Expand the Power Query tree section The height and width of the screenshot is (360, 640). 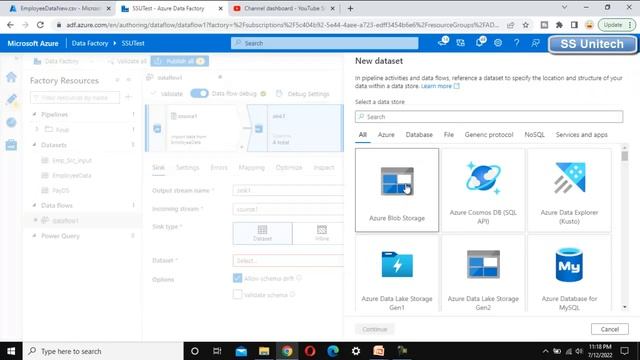pos(34,236)
